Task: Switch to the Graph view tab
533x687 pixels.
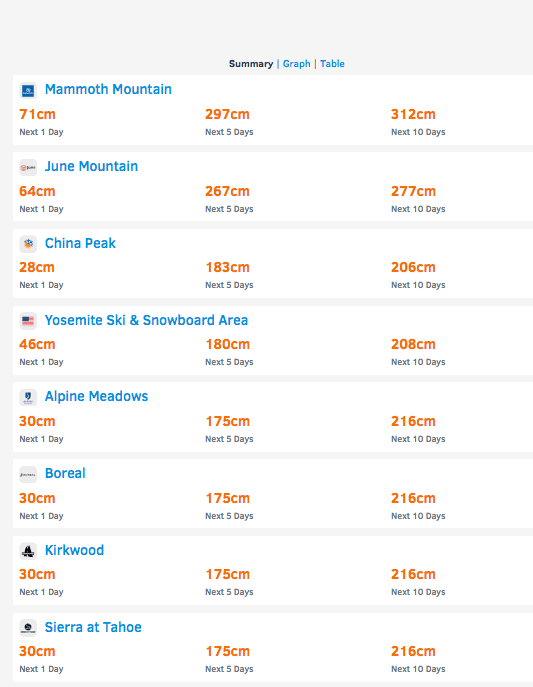Action: pos(297,64)
